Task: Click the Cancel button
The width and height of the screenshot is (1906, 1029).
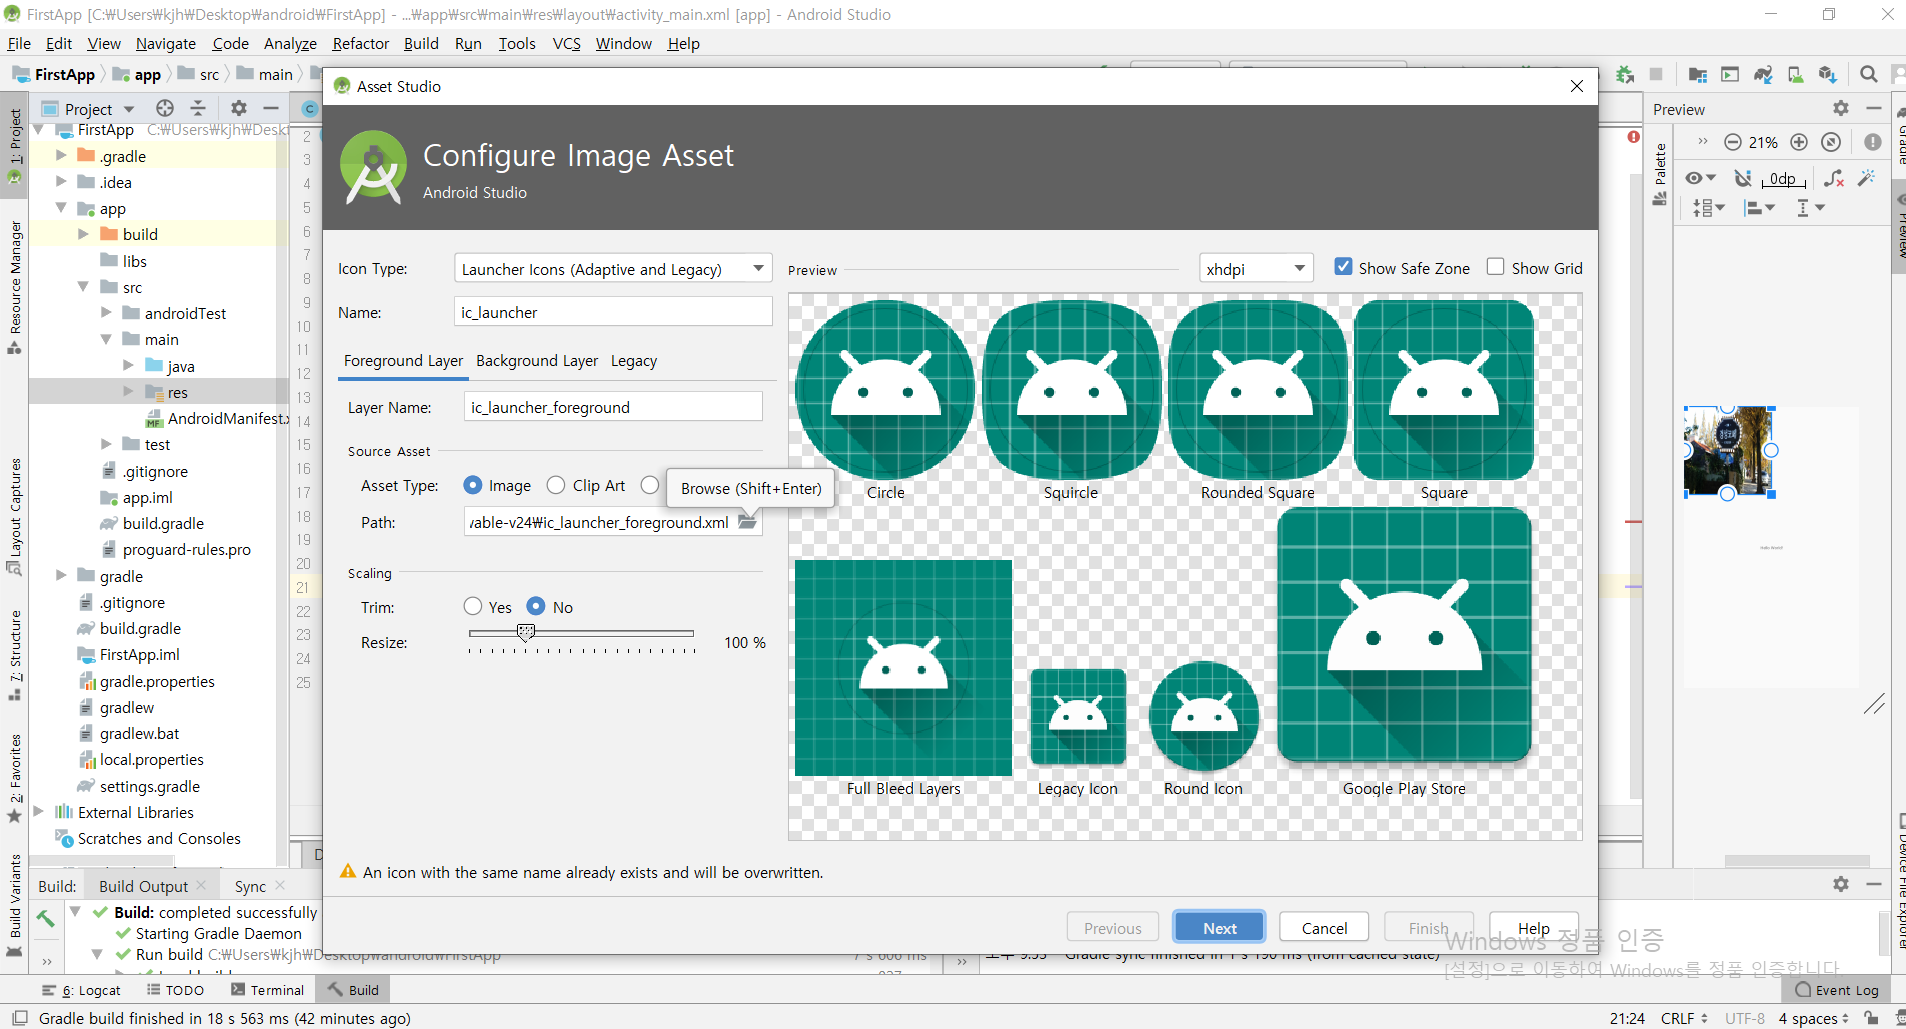Action: coord(1324,927)
